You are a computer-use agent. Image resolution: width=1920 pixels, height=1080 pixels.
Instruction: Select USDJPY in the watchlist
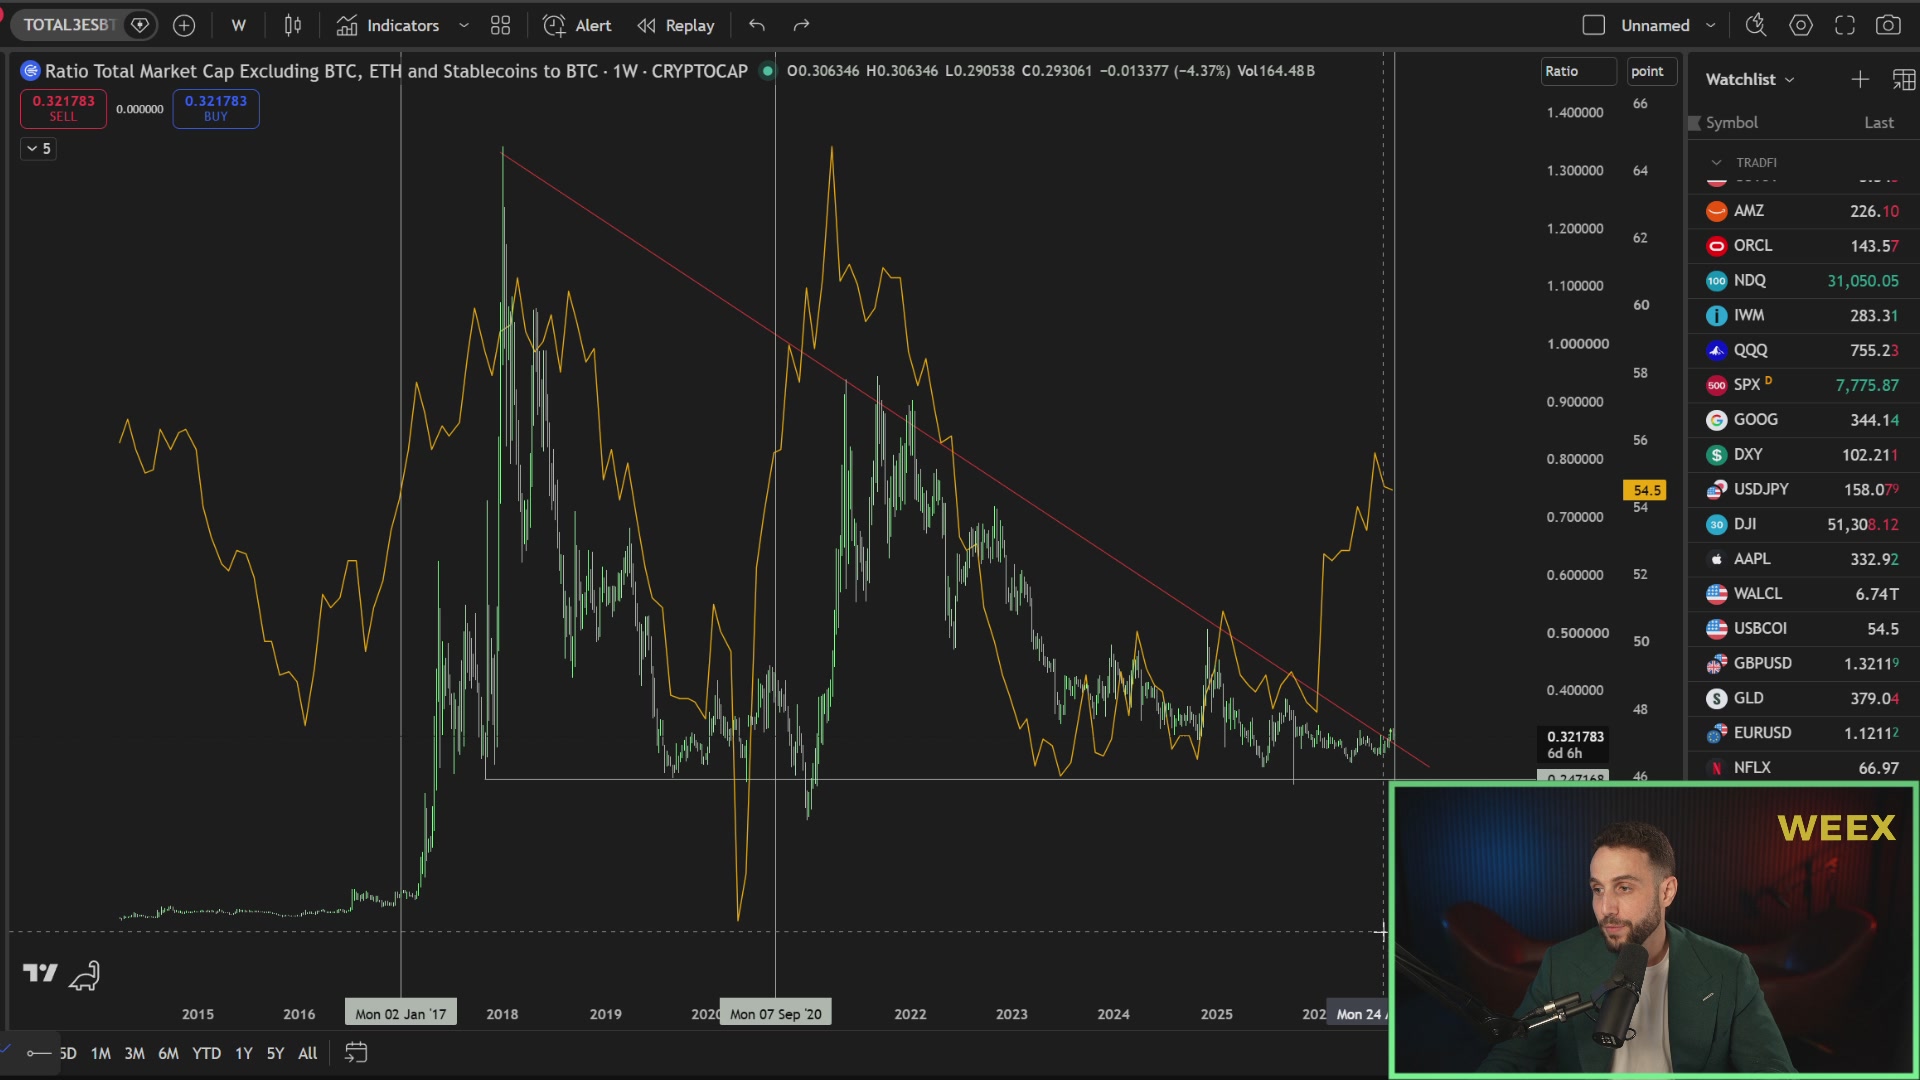pyautogui.click(x=1803, y=489)
